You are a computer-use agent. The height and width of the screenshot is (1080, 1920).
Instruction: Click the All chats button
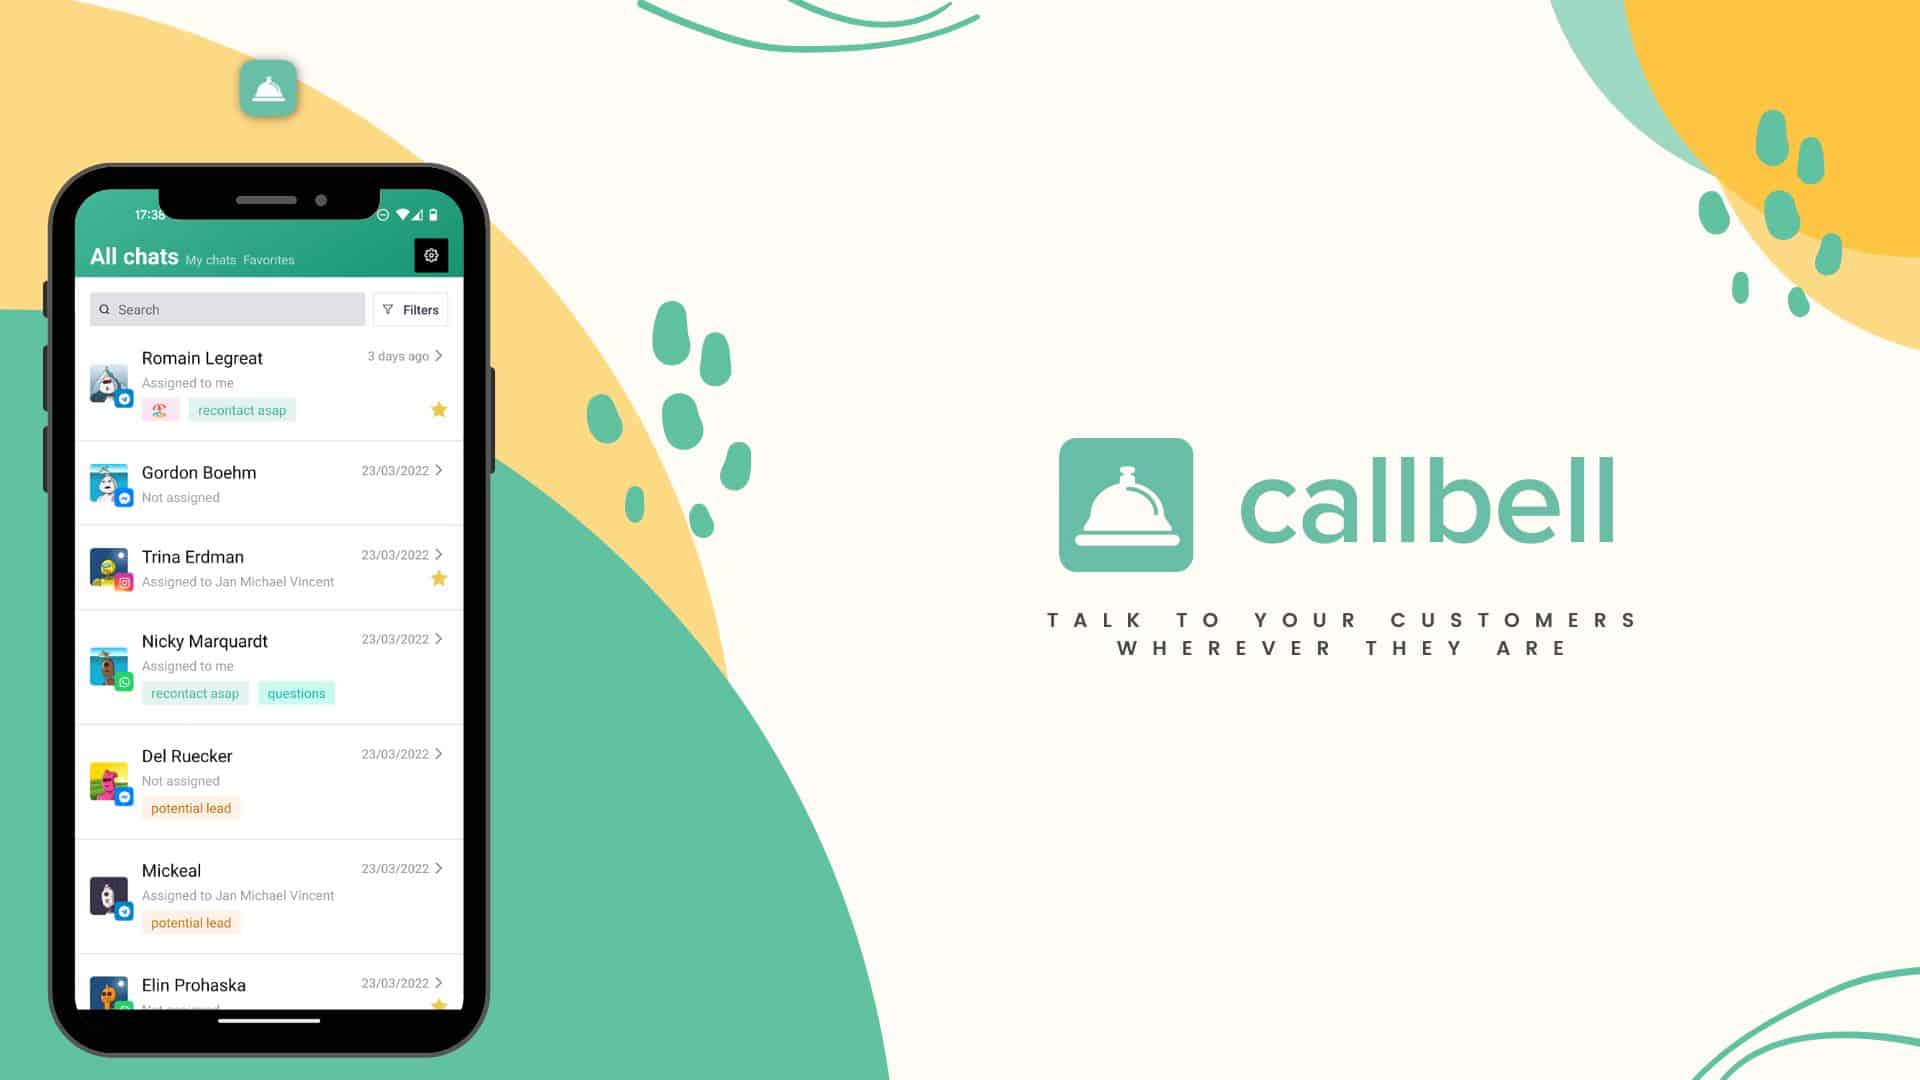(x=133, y=255)
